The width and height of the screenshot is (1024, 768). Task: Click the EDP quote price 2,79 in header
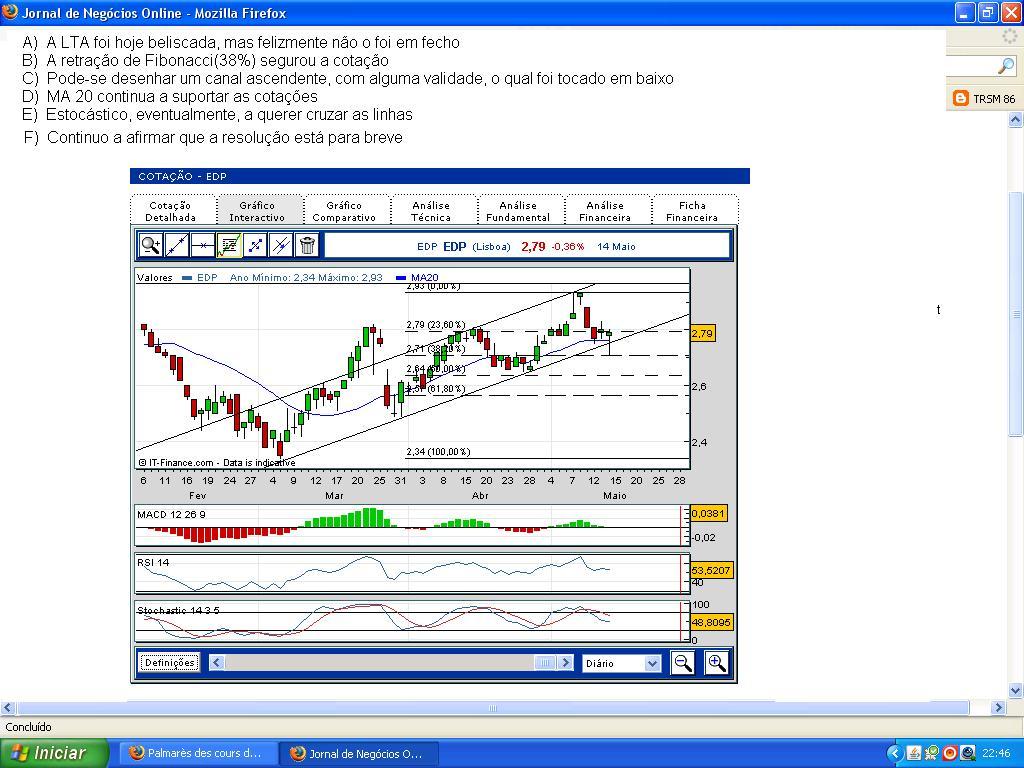533,246
